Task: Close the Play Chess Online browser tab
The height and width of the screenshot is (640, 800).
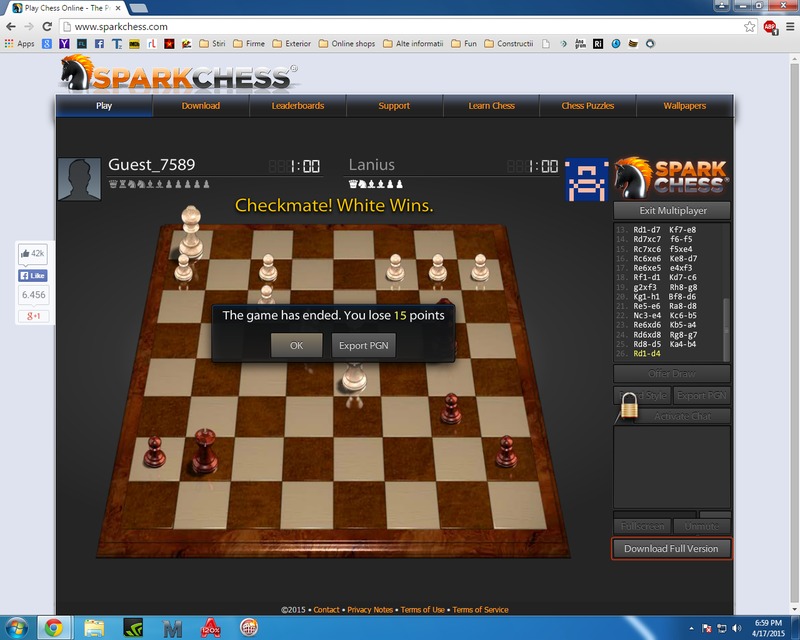Action: click(x=118, y=8)
